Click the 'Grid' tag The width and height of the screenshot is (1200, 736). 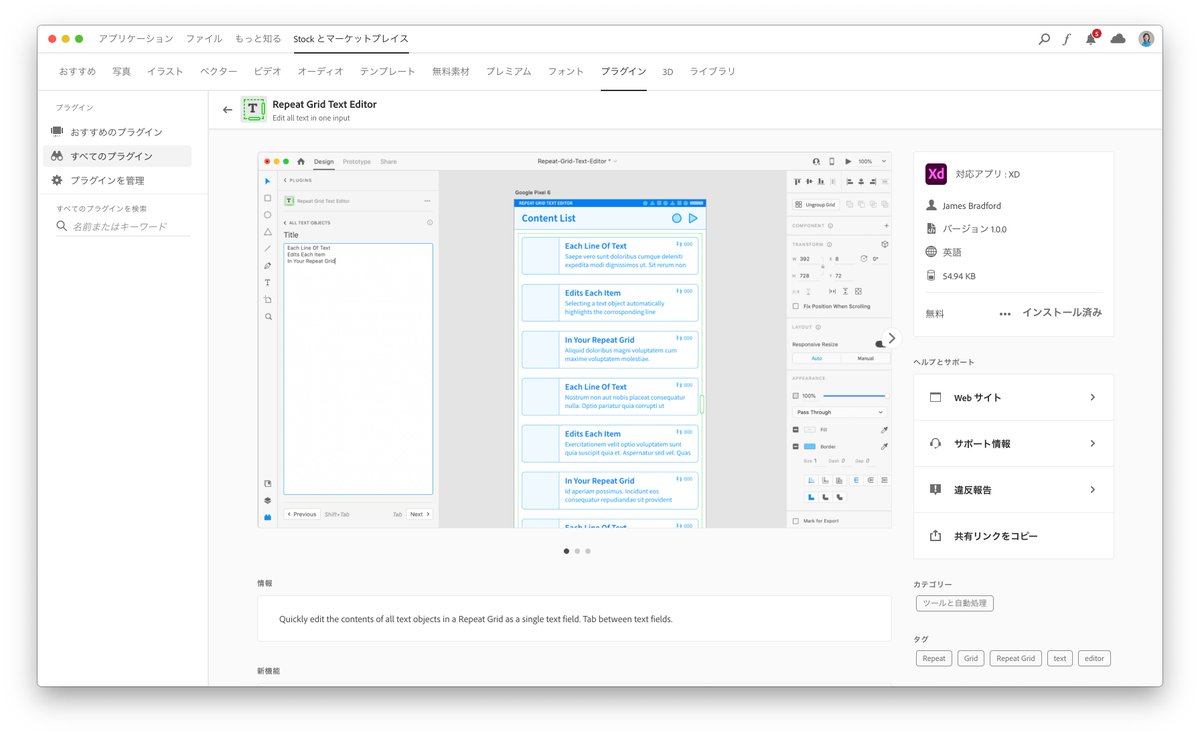[970, 658]
